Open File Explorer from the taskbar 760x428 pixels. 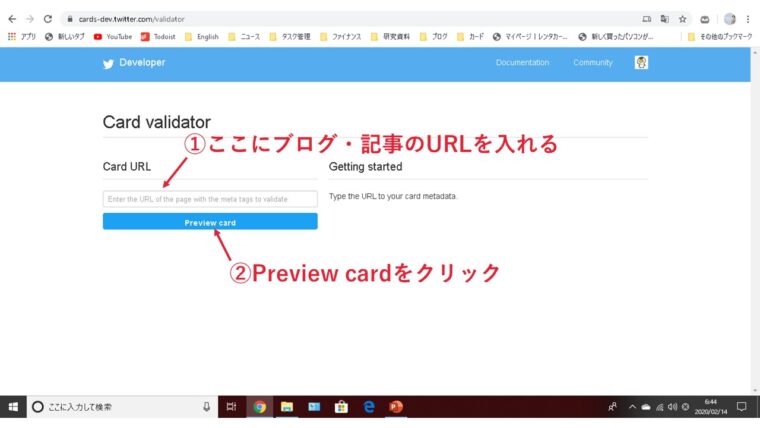287,407
